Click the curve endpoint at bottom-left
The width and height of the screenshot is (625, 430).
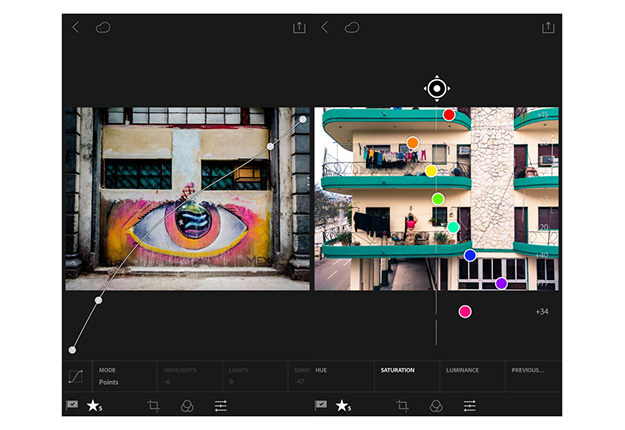tap(72, 350)
